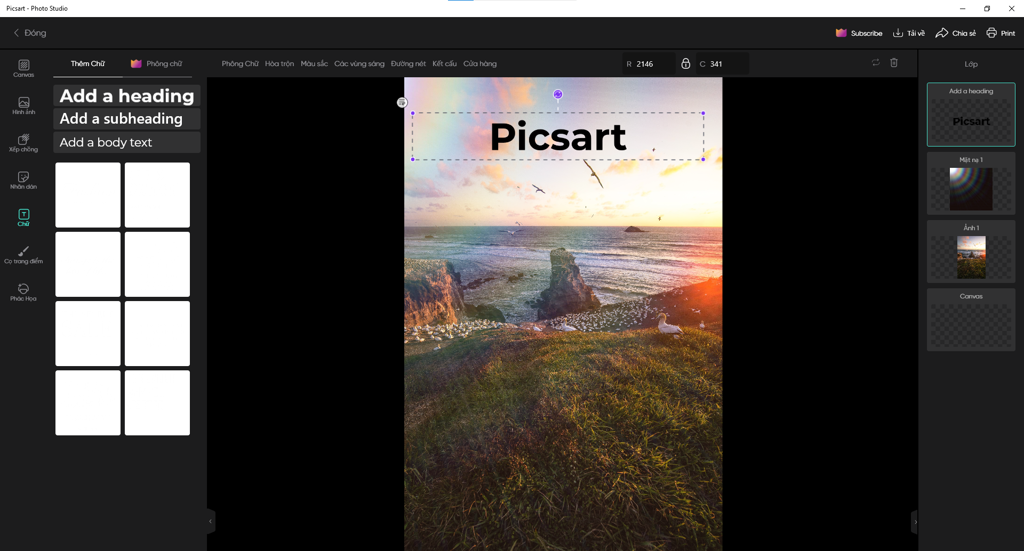Select the Xếp chồng (overlay) tool
This screenshot has width=1024, height=551.
coord(24,143)
